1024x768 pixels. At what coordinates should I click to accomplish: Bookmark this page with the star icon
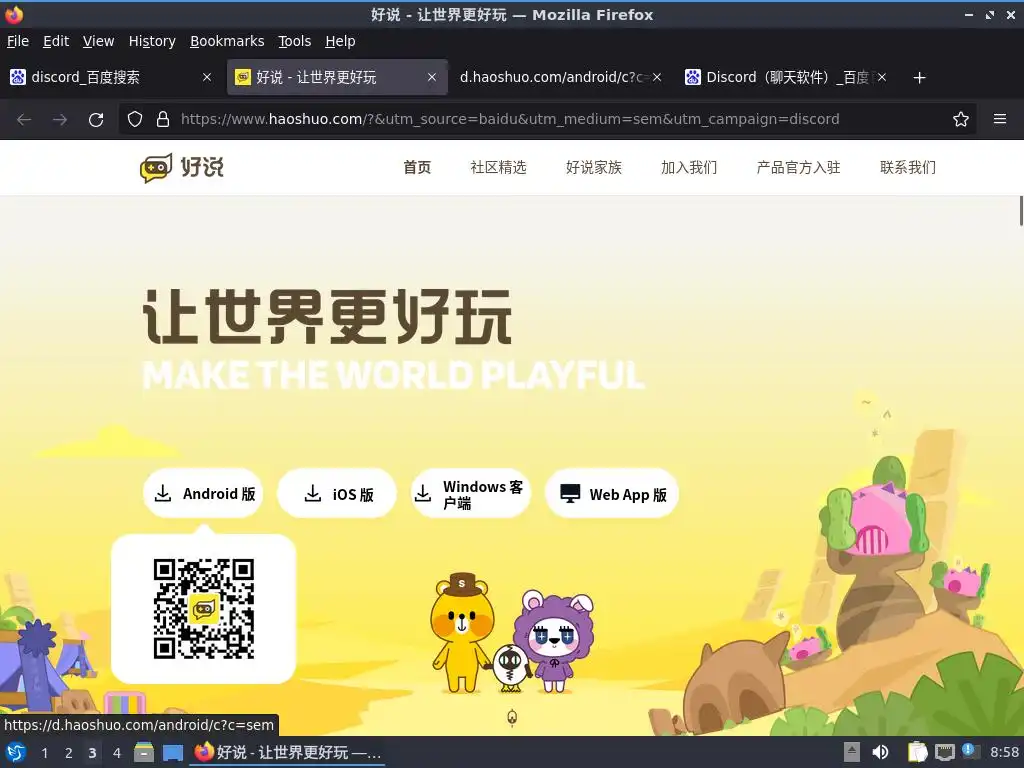click(x=961, y=119)
